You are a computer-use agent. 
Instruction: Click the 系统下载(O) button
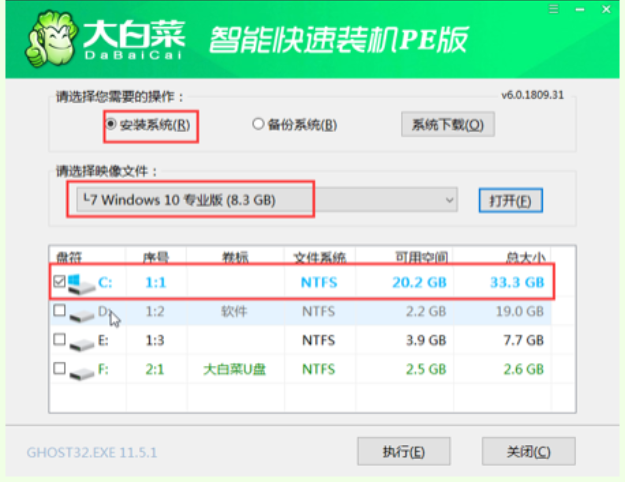[448, 125]
